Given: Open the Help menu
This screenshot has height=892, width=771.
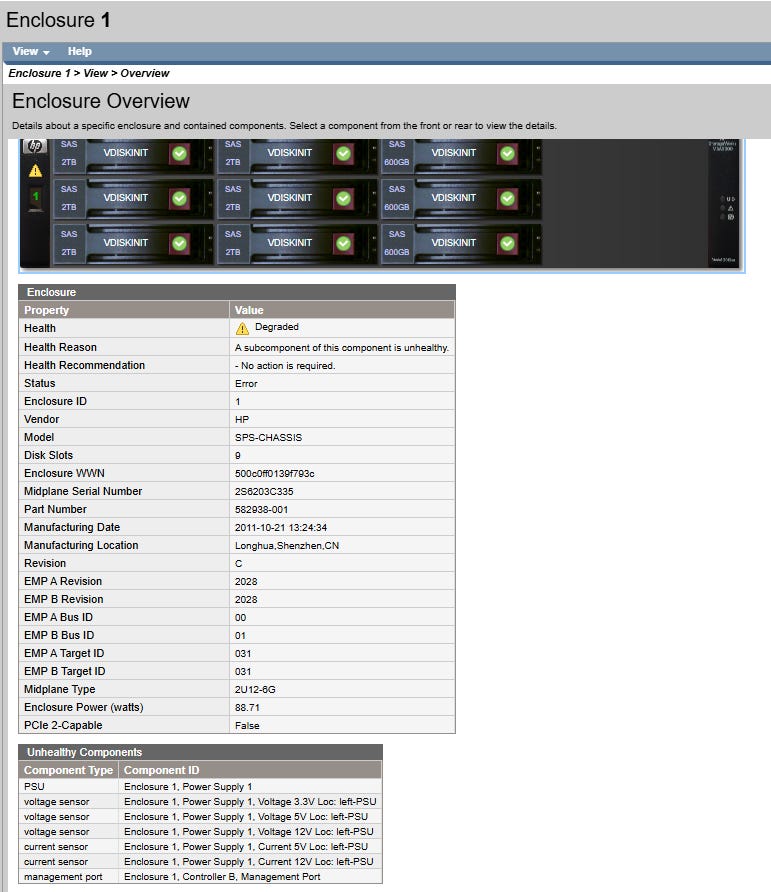Looking at the screenshot, I should [x=80, y=51].
